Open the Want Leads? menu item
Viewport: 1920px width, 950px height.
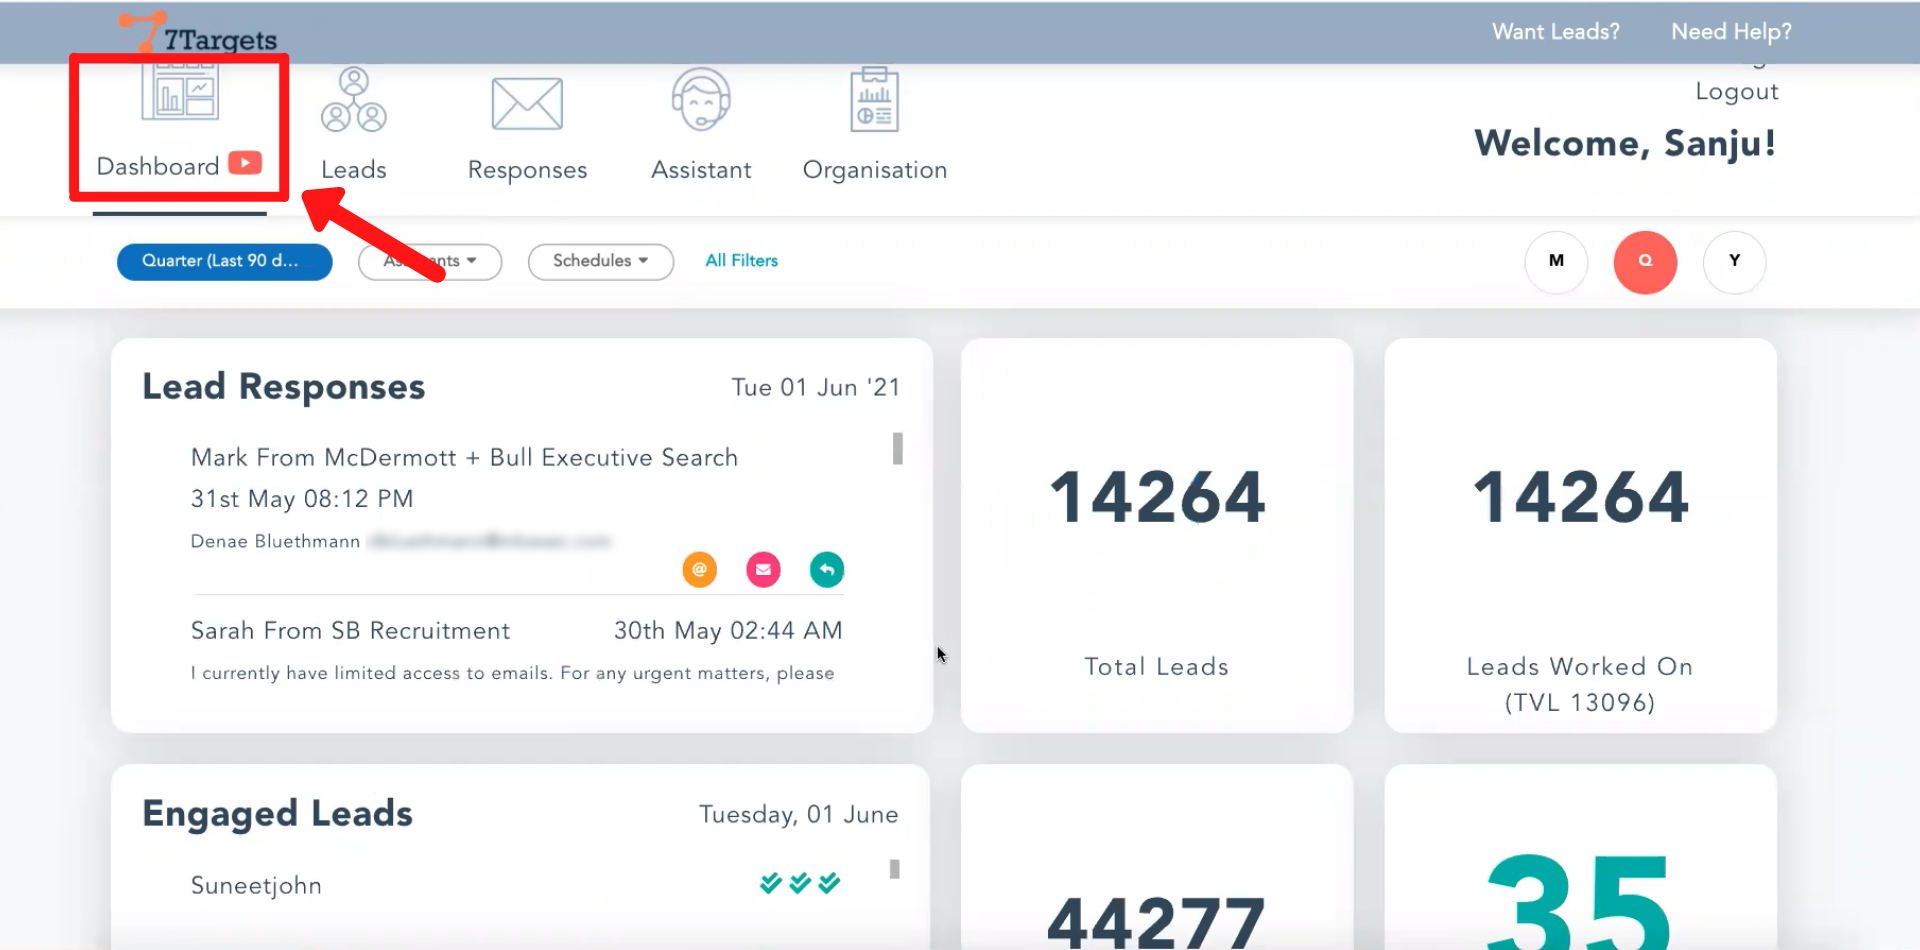[1555, 32]
